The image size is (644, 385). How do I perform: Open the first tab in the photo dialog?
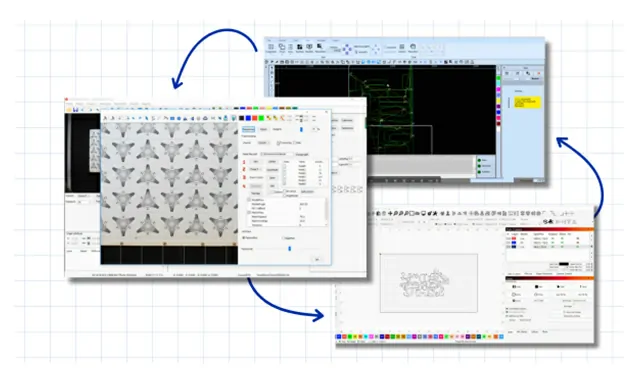click(x=248, y=129)
